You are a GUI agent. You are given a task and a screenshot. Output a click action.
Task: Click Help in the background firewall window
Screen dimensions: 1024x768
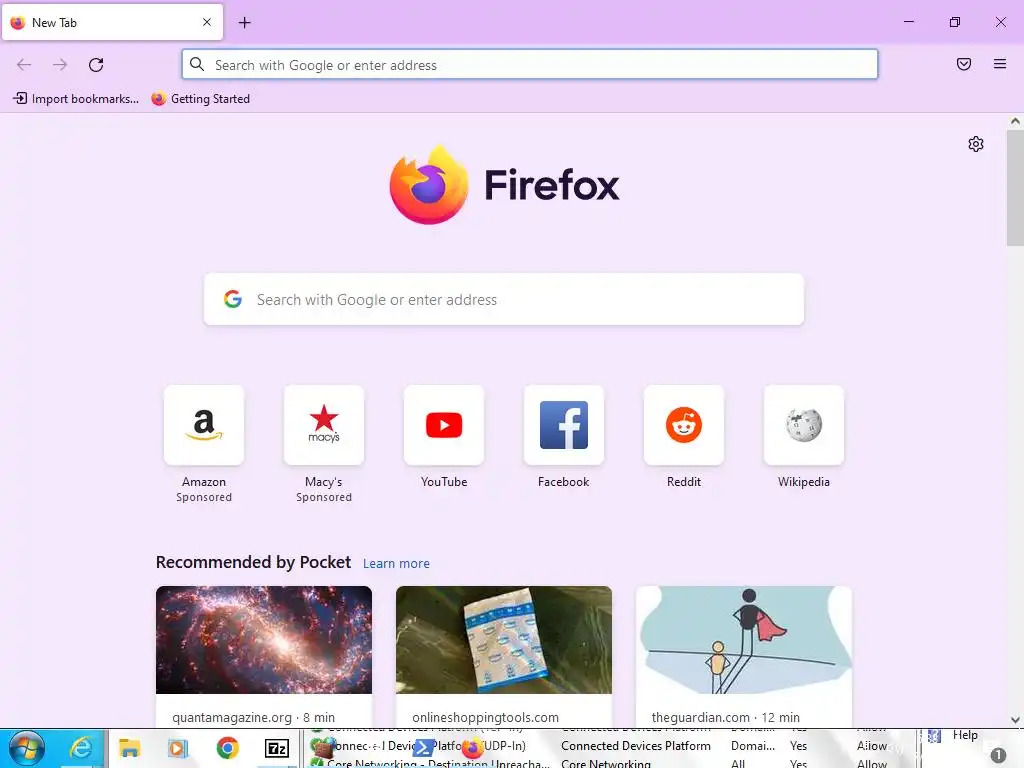965,735
